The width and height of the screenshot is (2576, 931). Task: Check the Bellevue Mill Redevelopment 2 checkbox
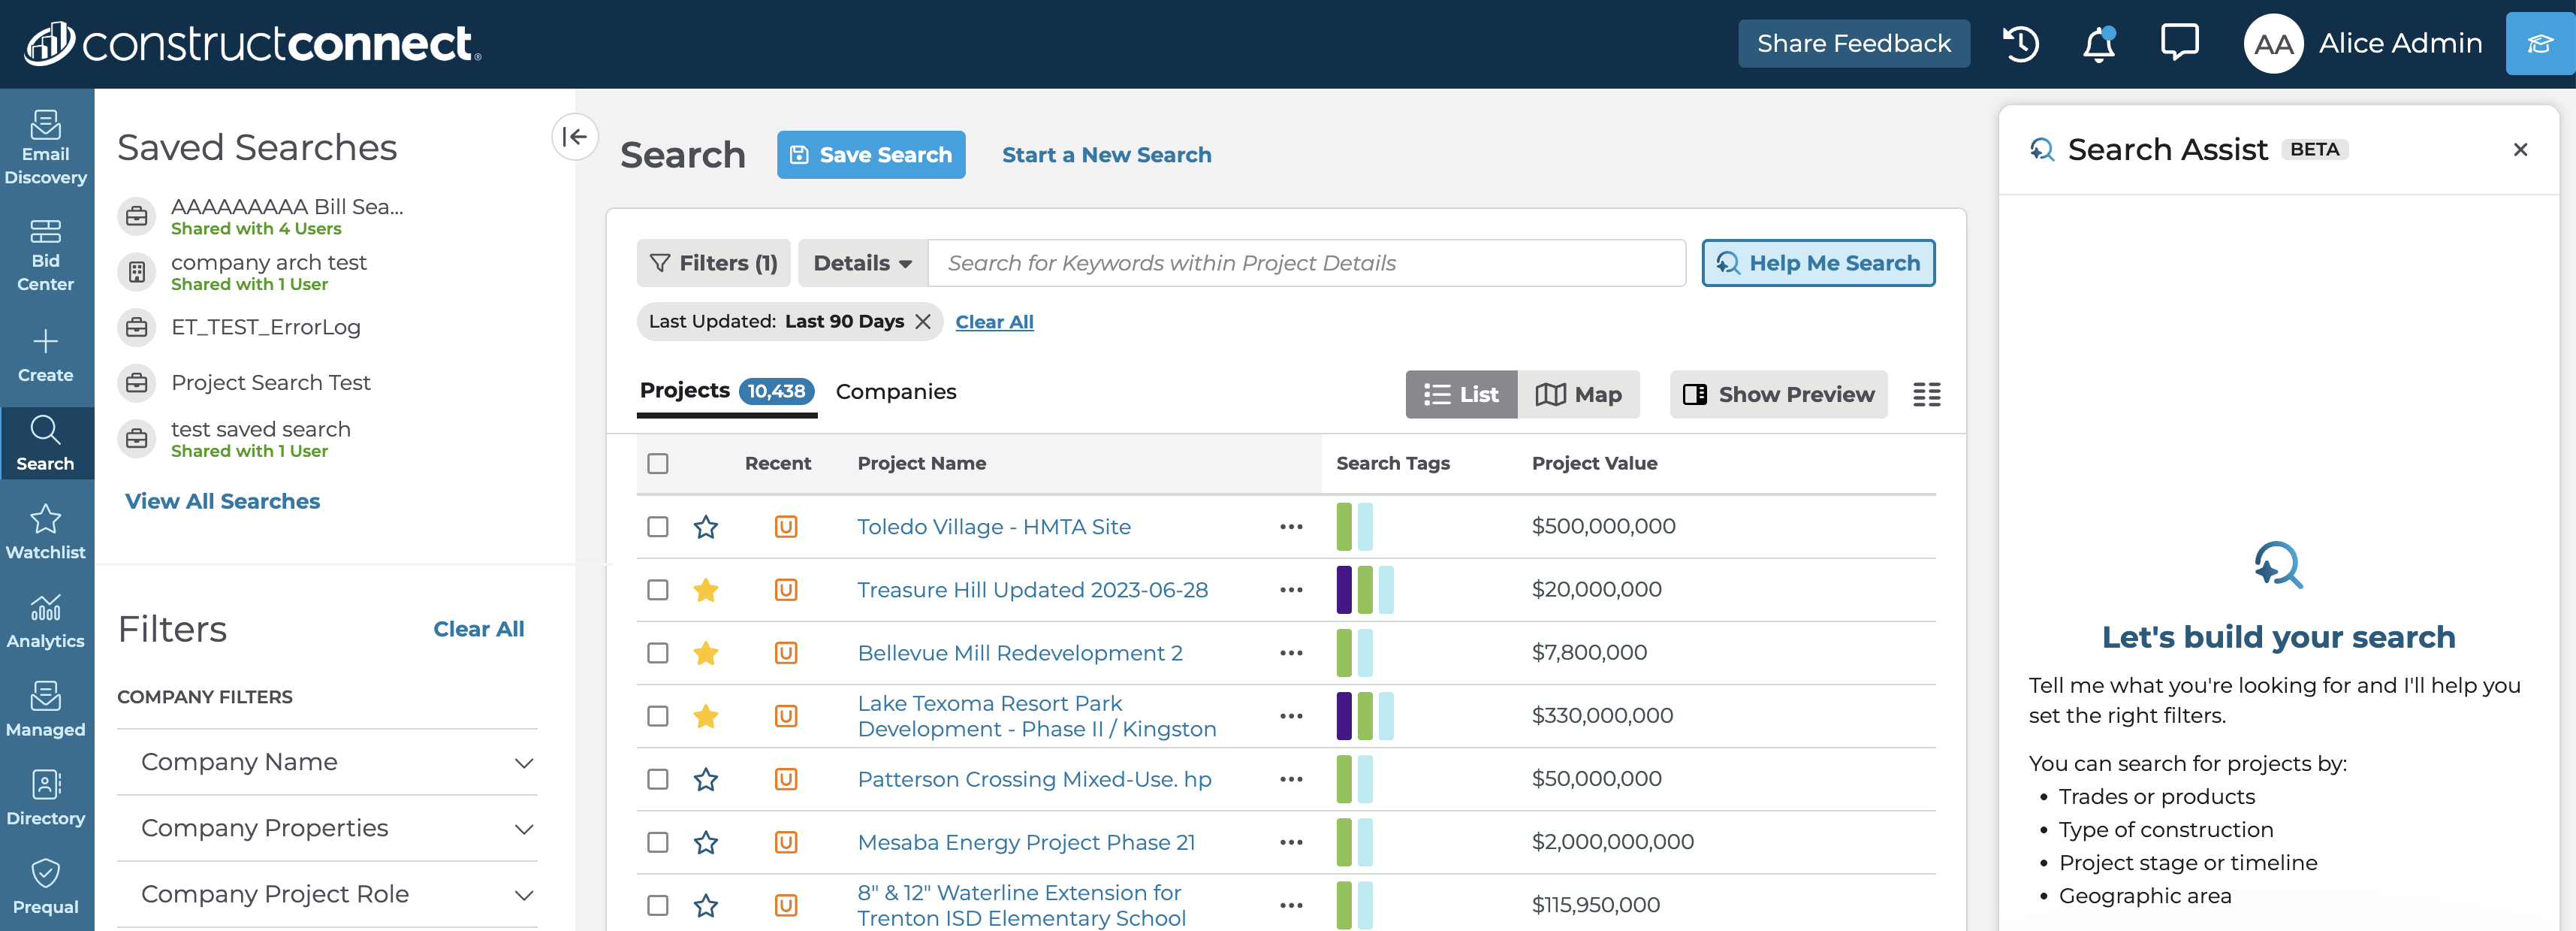[658, 653]
